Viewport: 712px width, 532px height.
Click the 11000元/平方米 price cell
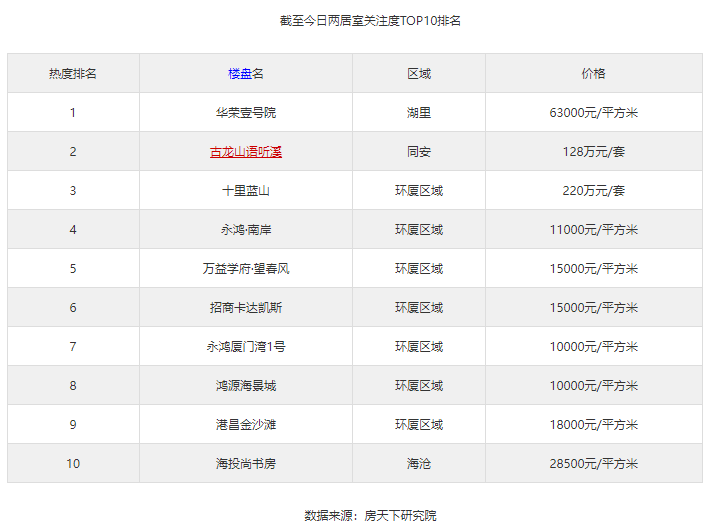click(x=593, y=230)
